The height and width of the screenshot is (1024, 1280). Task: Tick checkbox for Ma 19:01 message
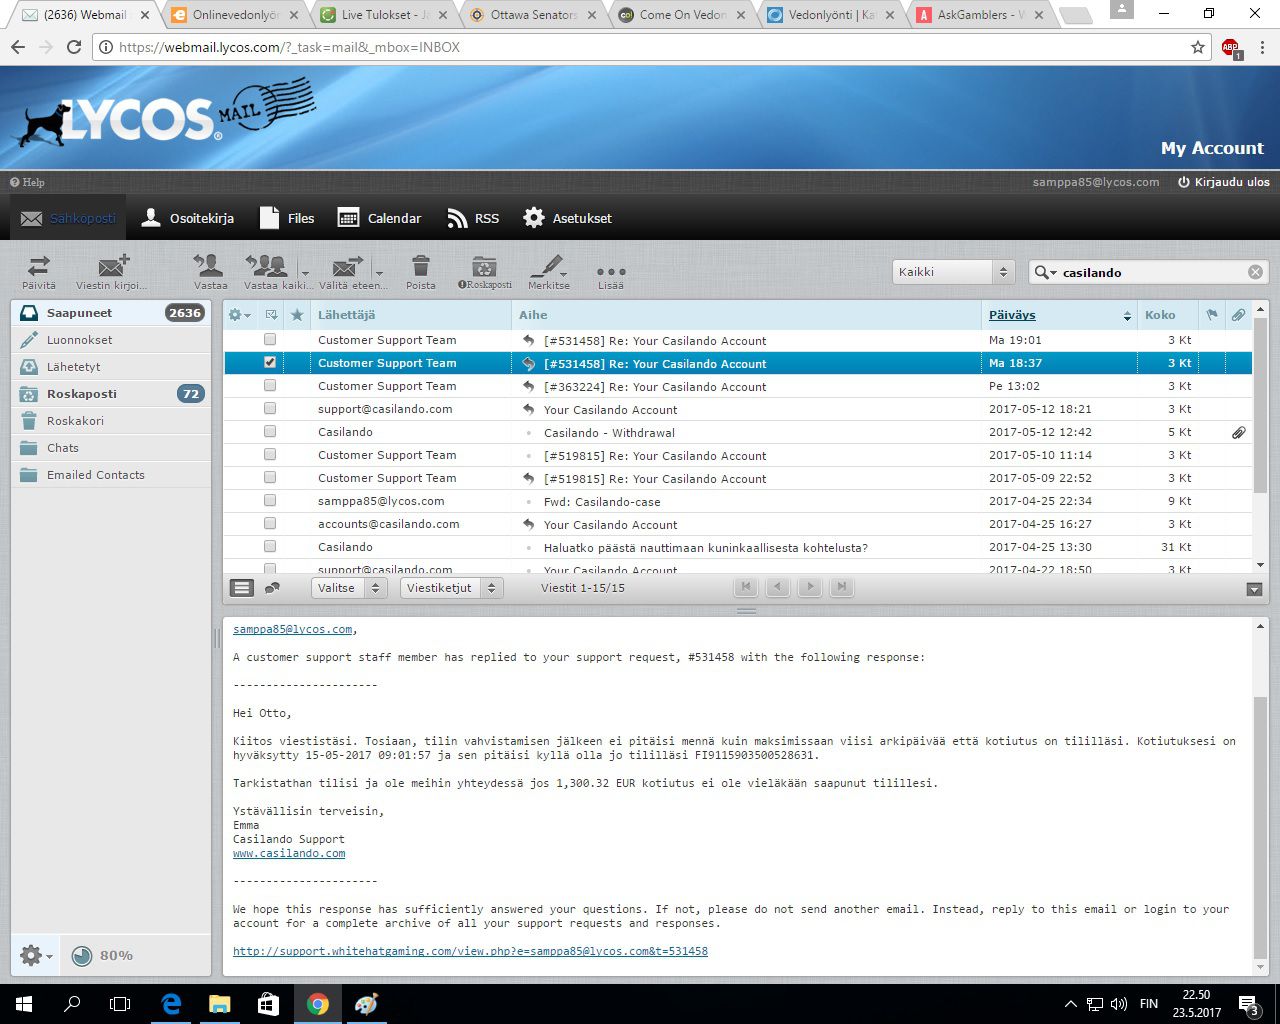click(270, 340)
